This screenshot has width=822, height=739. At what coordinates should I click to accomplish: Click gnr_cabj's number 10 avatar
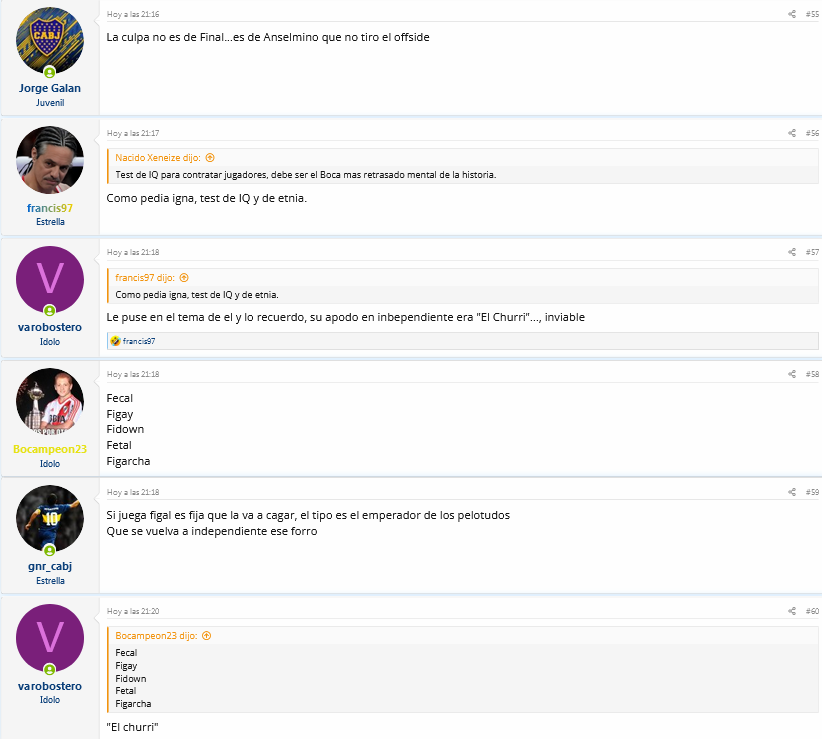tap(50, 519)
